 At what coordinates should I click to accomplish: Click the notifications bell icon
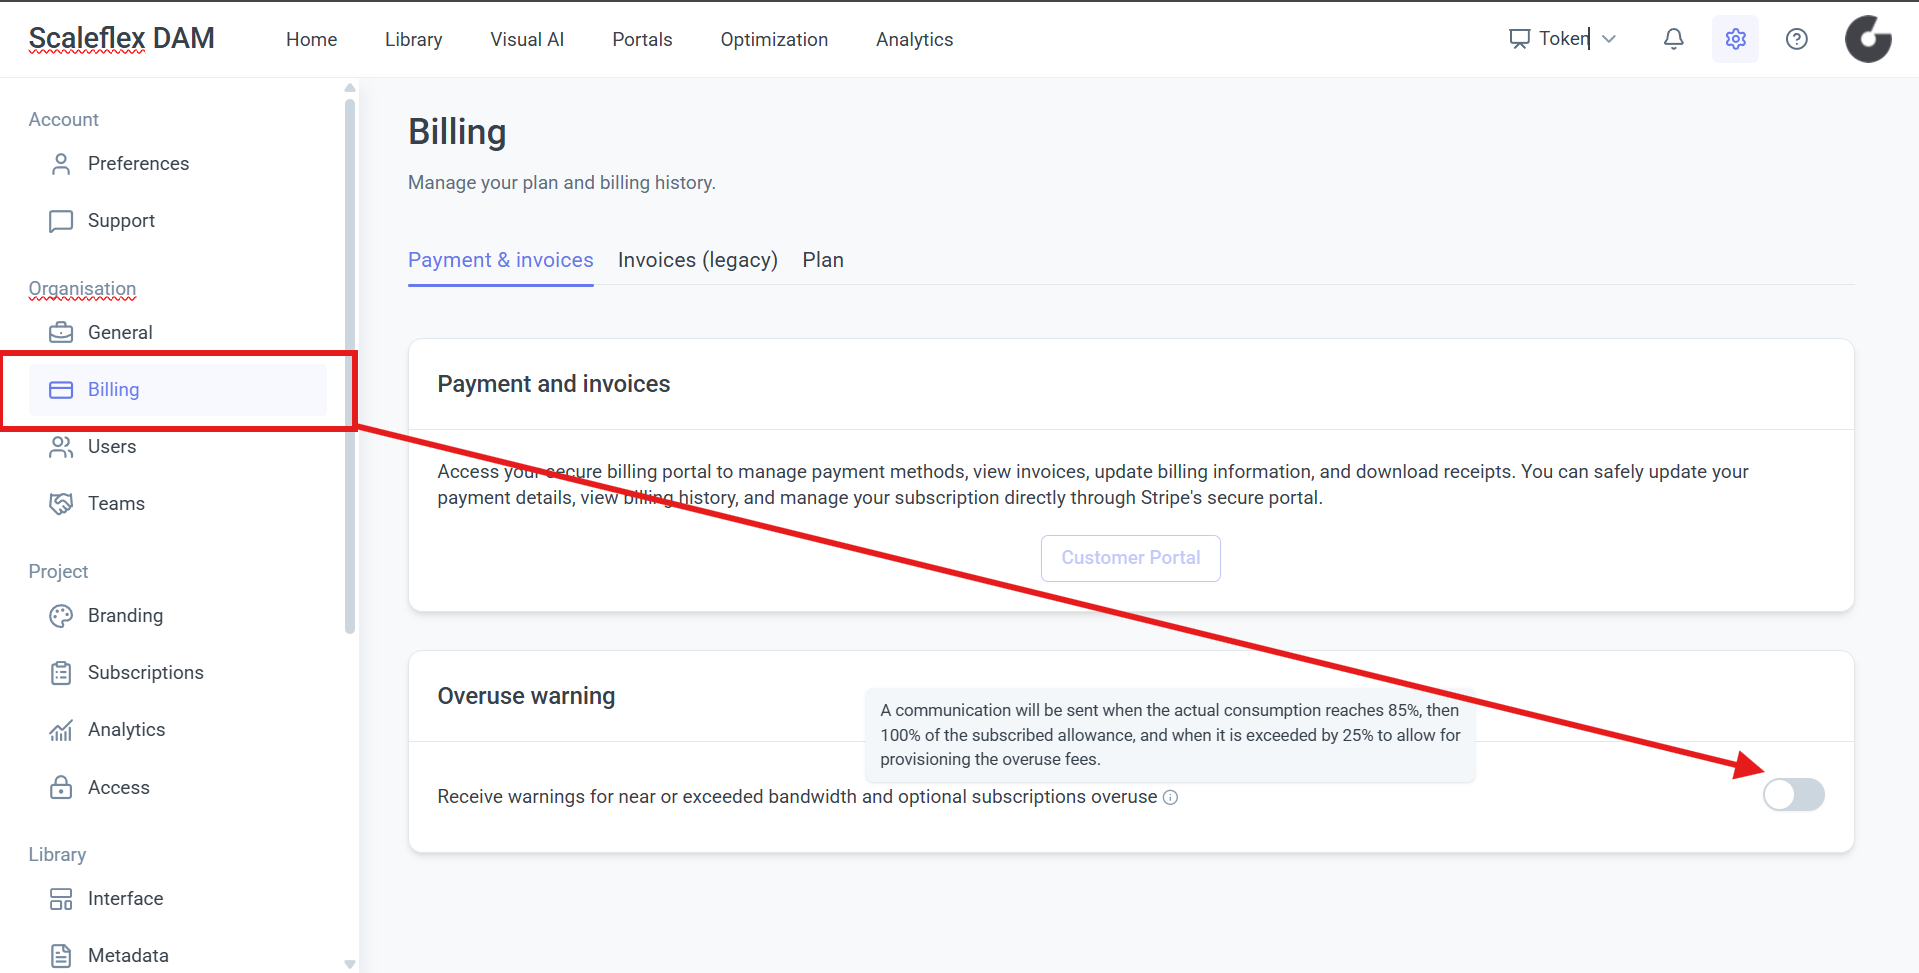[1673, 39]
